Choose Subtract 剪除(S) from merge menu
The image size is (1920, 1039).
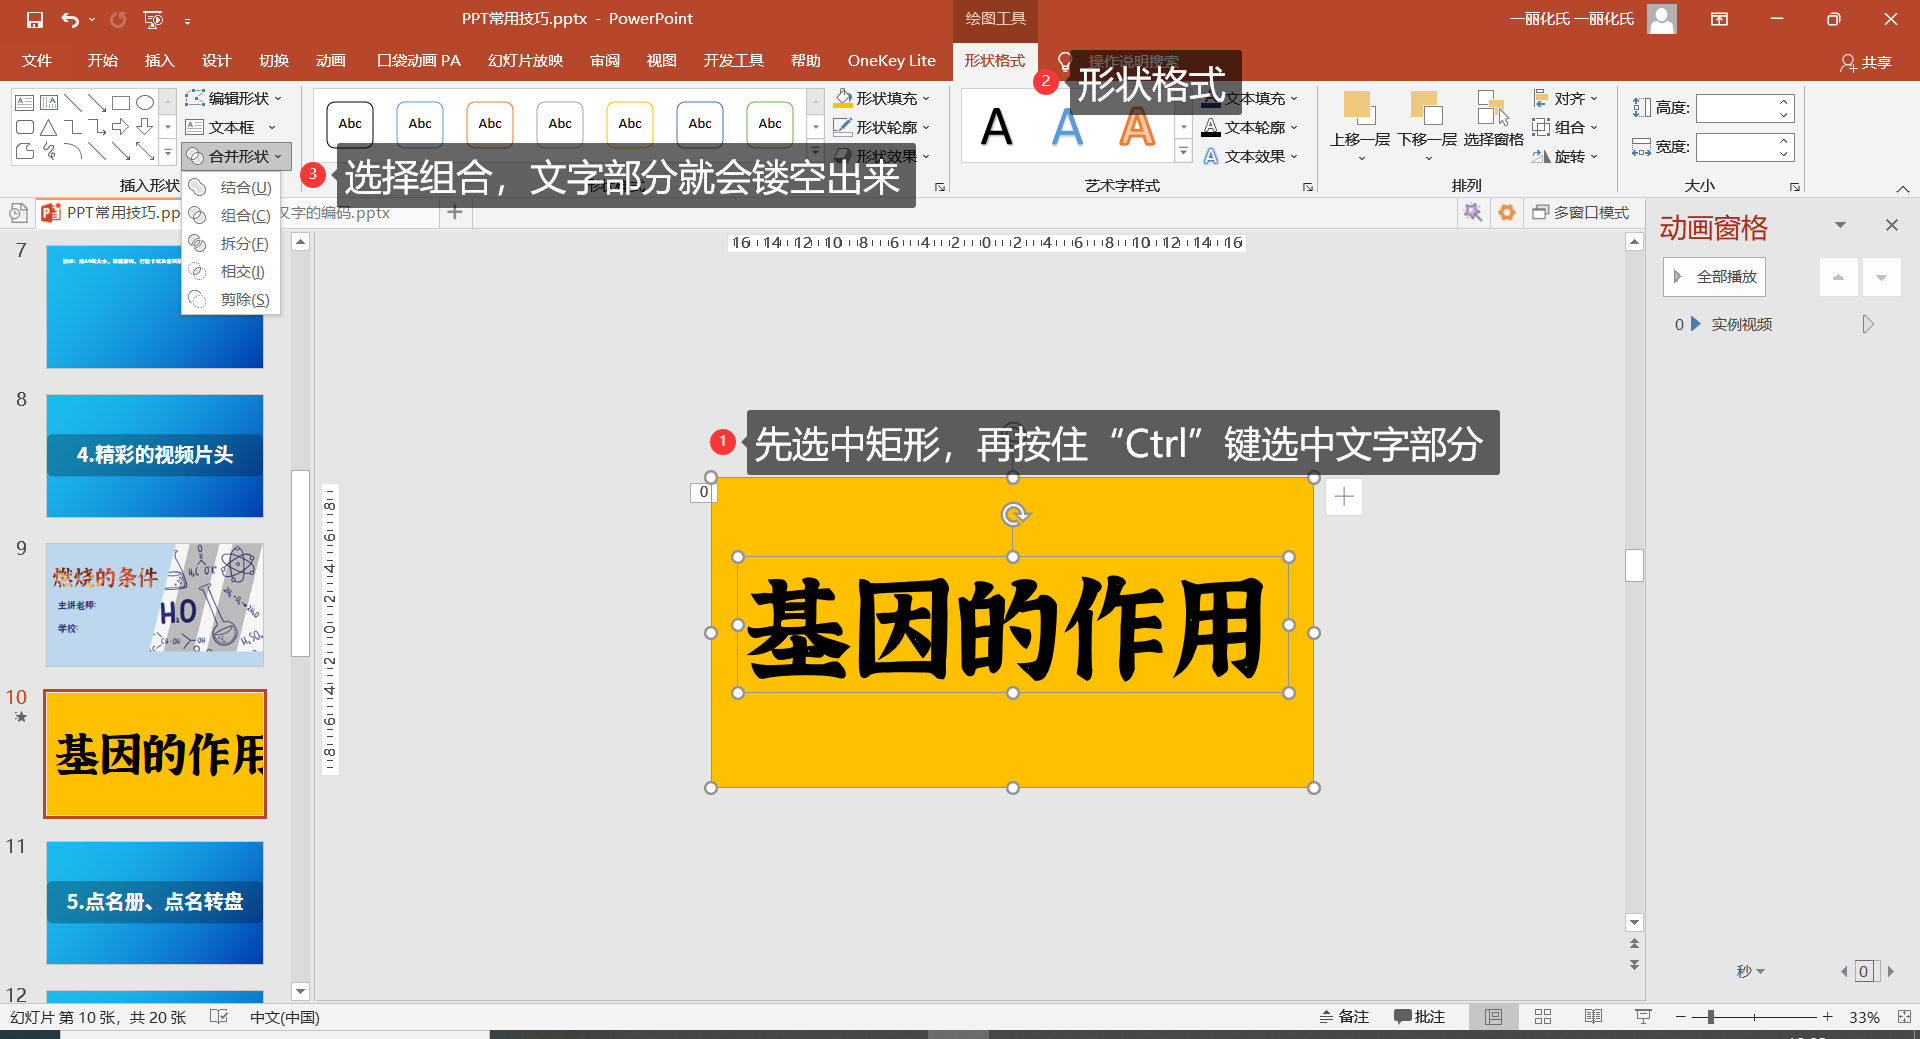[x=231, y=299]
